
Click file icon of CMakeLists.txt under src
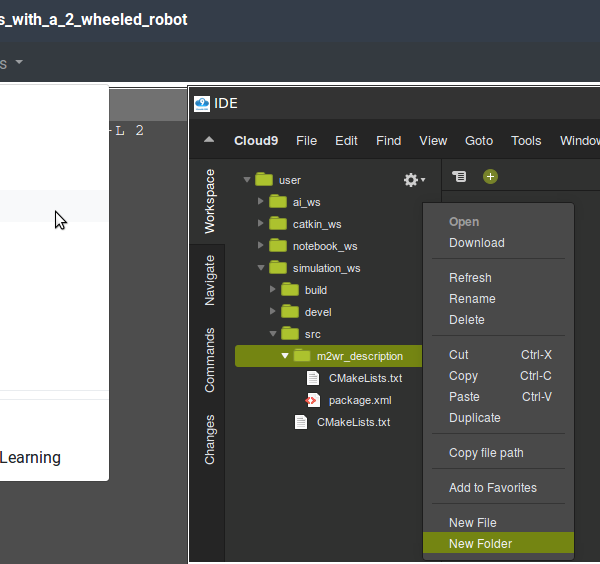coord(301,422)
